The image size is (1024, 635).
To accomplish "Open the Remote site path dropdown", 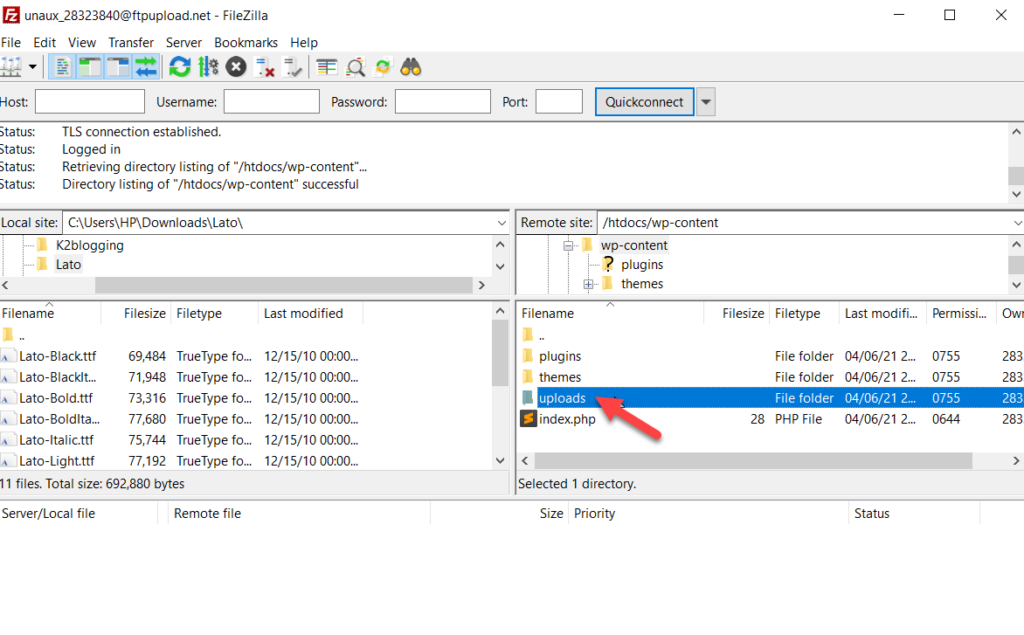I will click(x=1017, y=223).
